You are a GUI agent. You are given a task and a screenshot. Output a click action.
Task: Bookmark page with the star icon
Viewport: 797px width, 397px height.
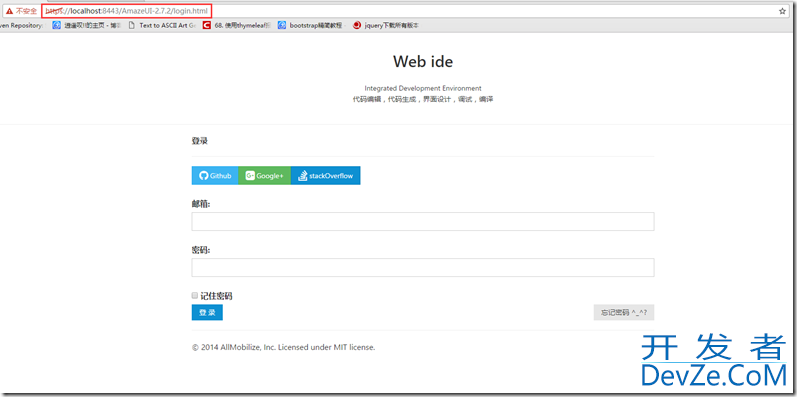(782, 11)
